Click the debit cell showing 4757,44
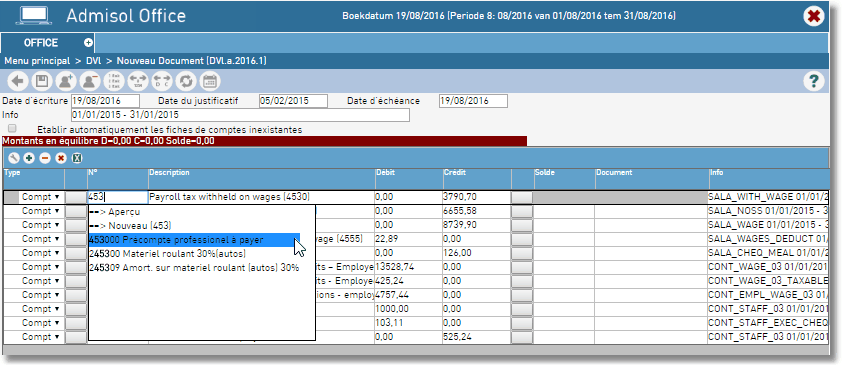This screenshot has width=842, height=367. point(409,295)
